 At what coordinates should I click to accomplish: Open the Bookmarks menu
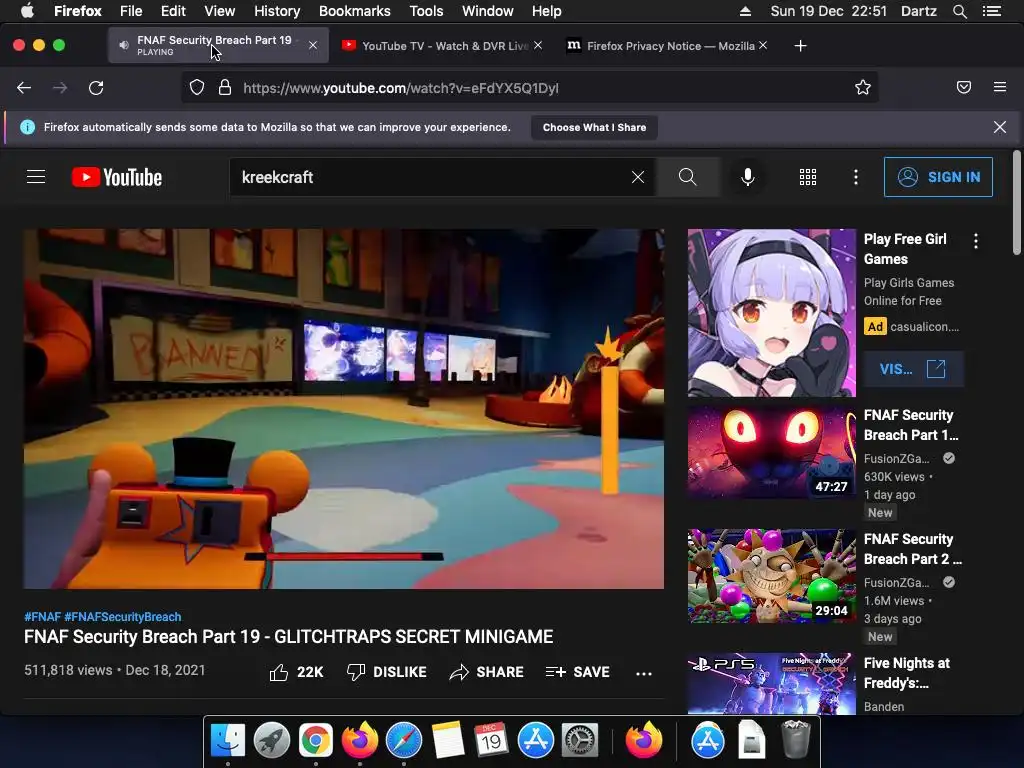355,11
